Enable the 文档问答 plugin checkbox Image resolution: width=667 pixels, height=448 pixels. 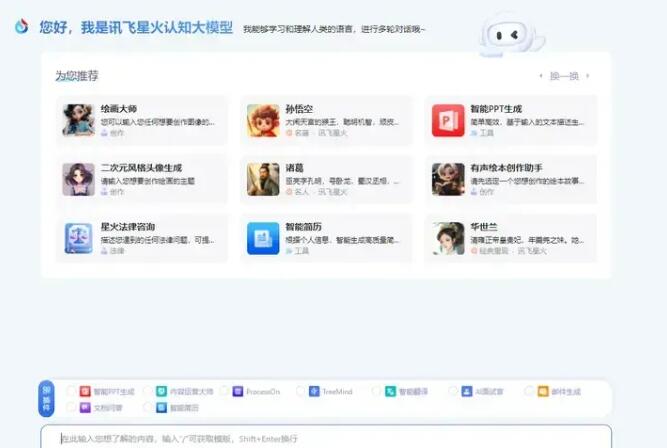[x=71, y=408]
